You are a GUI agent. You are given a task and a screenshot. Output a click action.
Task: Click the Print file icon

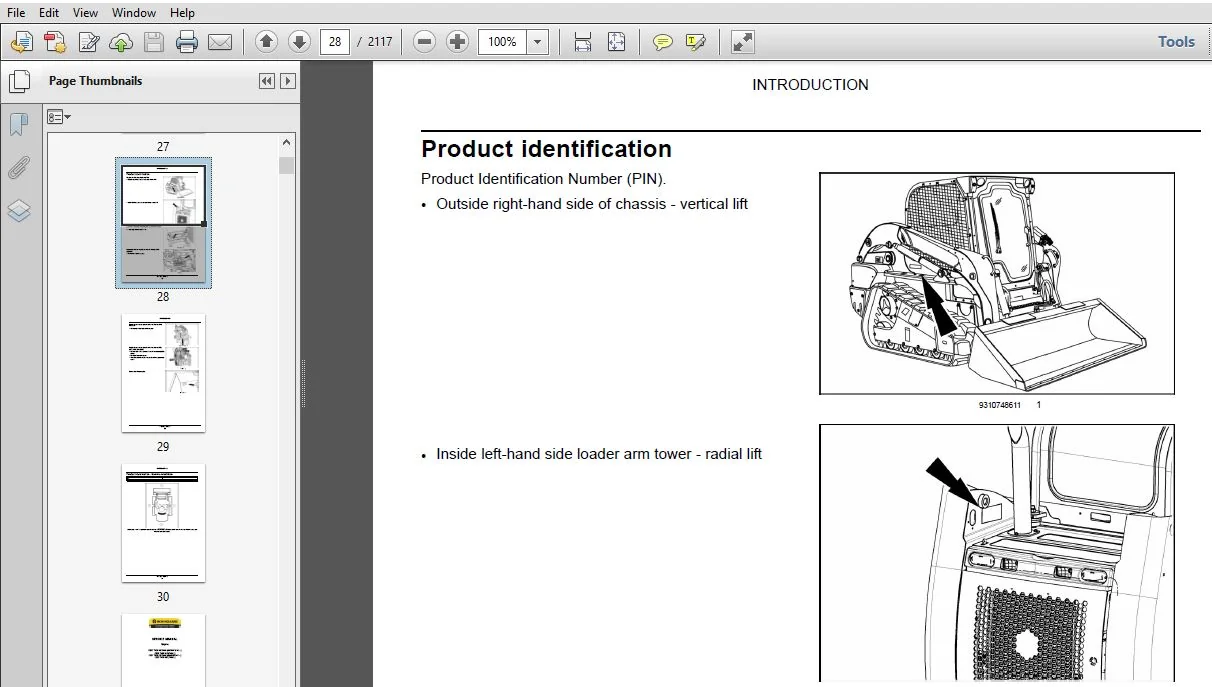(186, 42)
